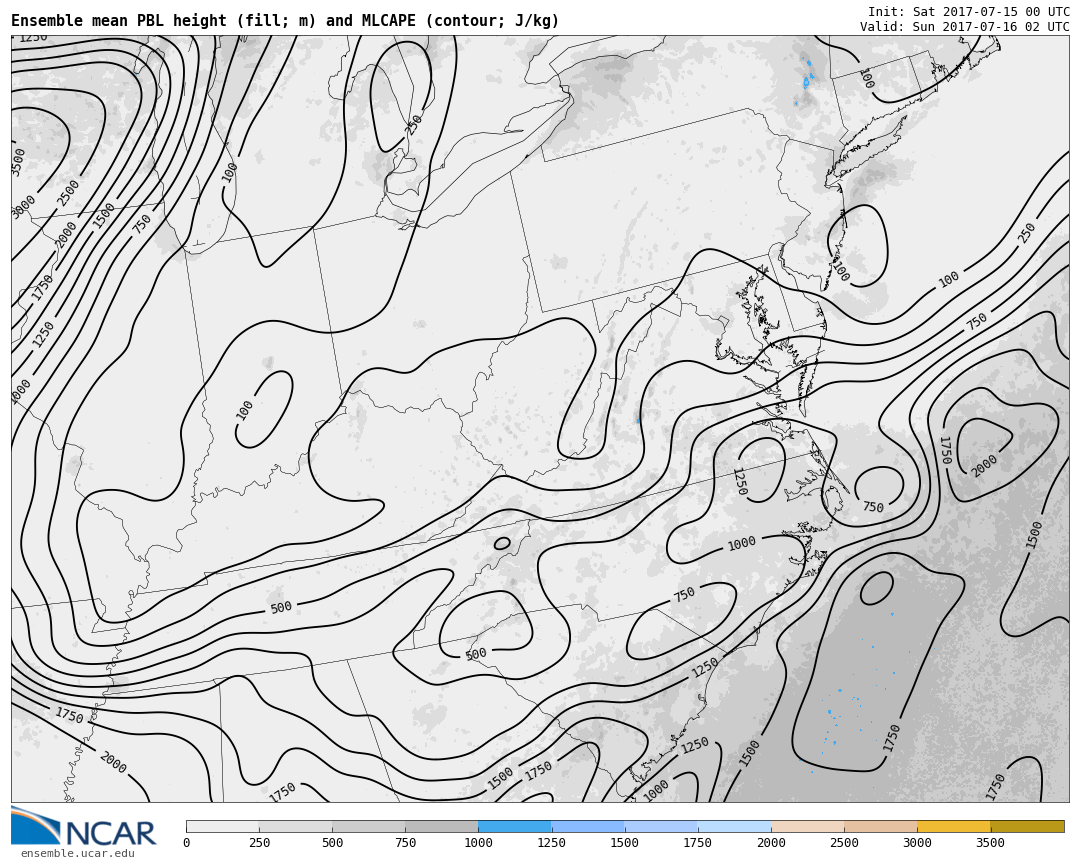Click the 3500 contour label on the map
This screenshot has height=865, width=1080.
point(19,163)
